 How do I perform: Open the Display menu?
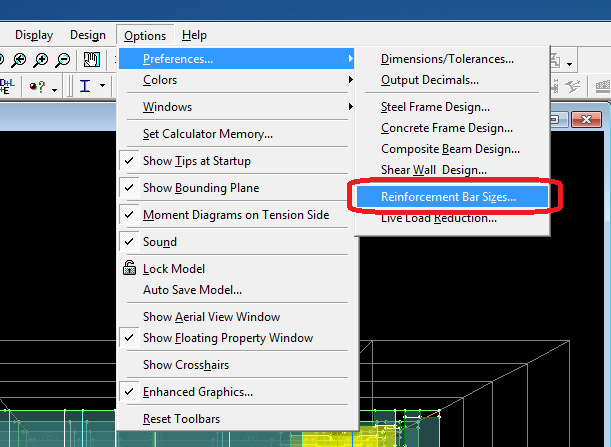34,35
